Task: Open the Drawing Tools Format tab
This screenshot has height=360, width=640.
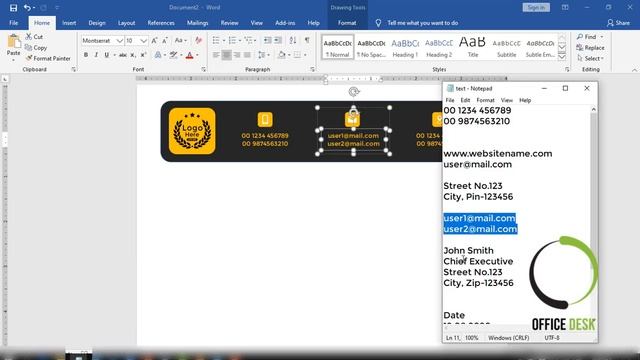Action: tap(347, 23)
